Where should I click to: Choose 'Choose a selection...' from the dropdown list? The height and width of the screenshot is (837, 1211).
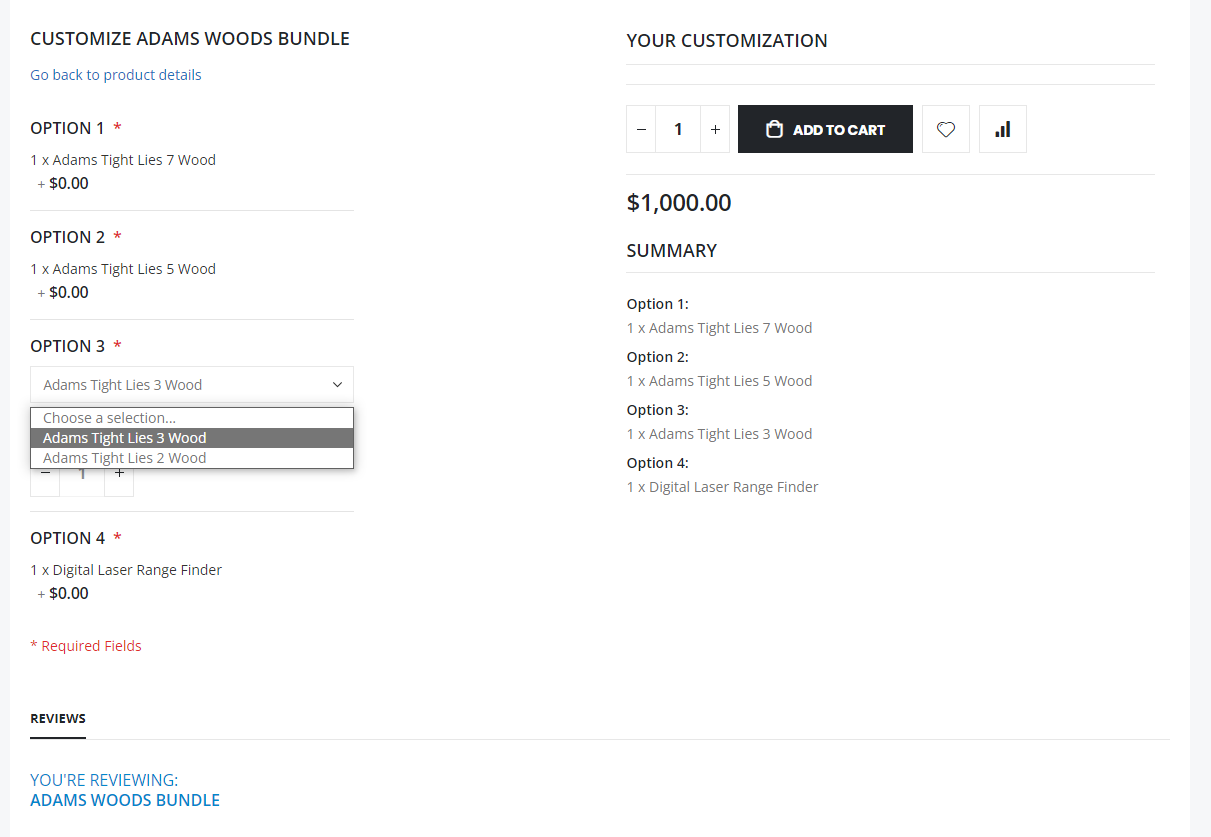[192, 418]
